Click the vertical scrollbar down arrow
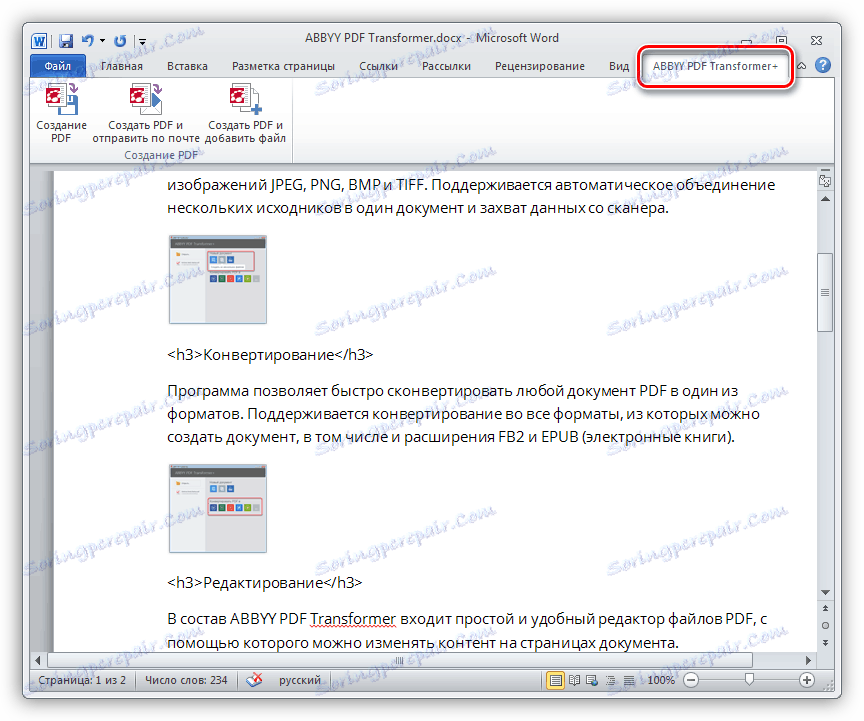 pos(825,593)
